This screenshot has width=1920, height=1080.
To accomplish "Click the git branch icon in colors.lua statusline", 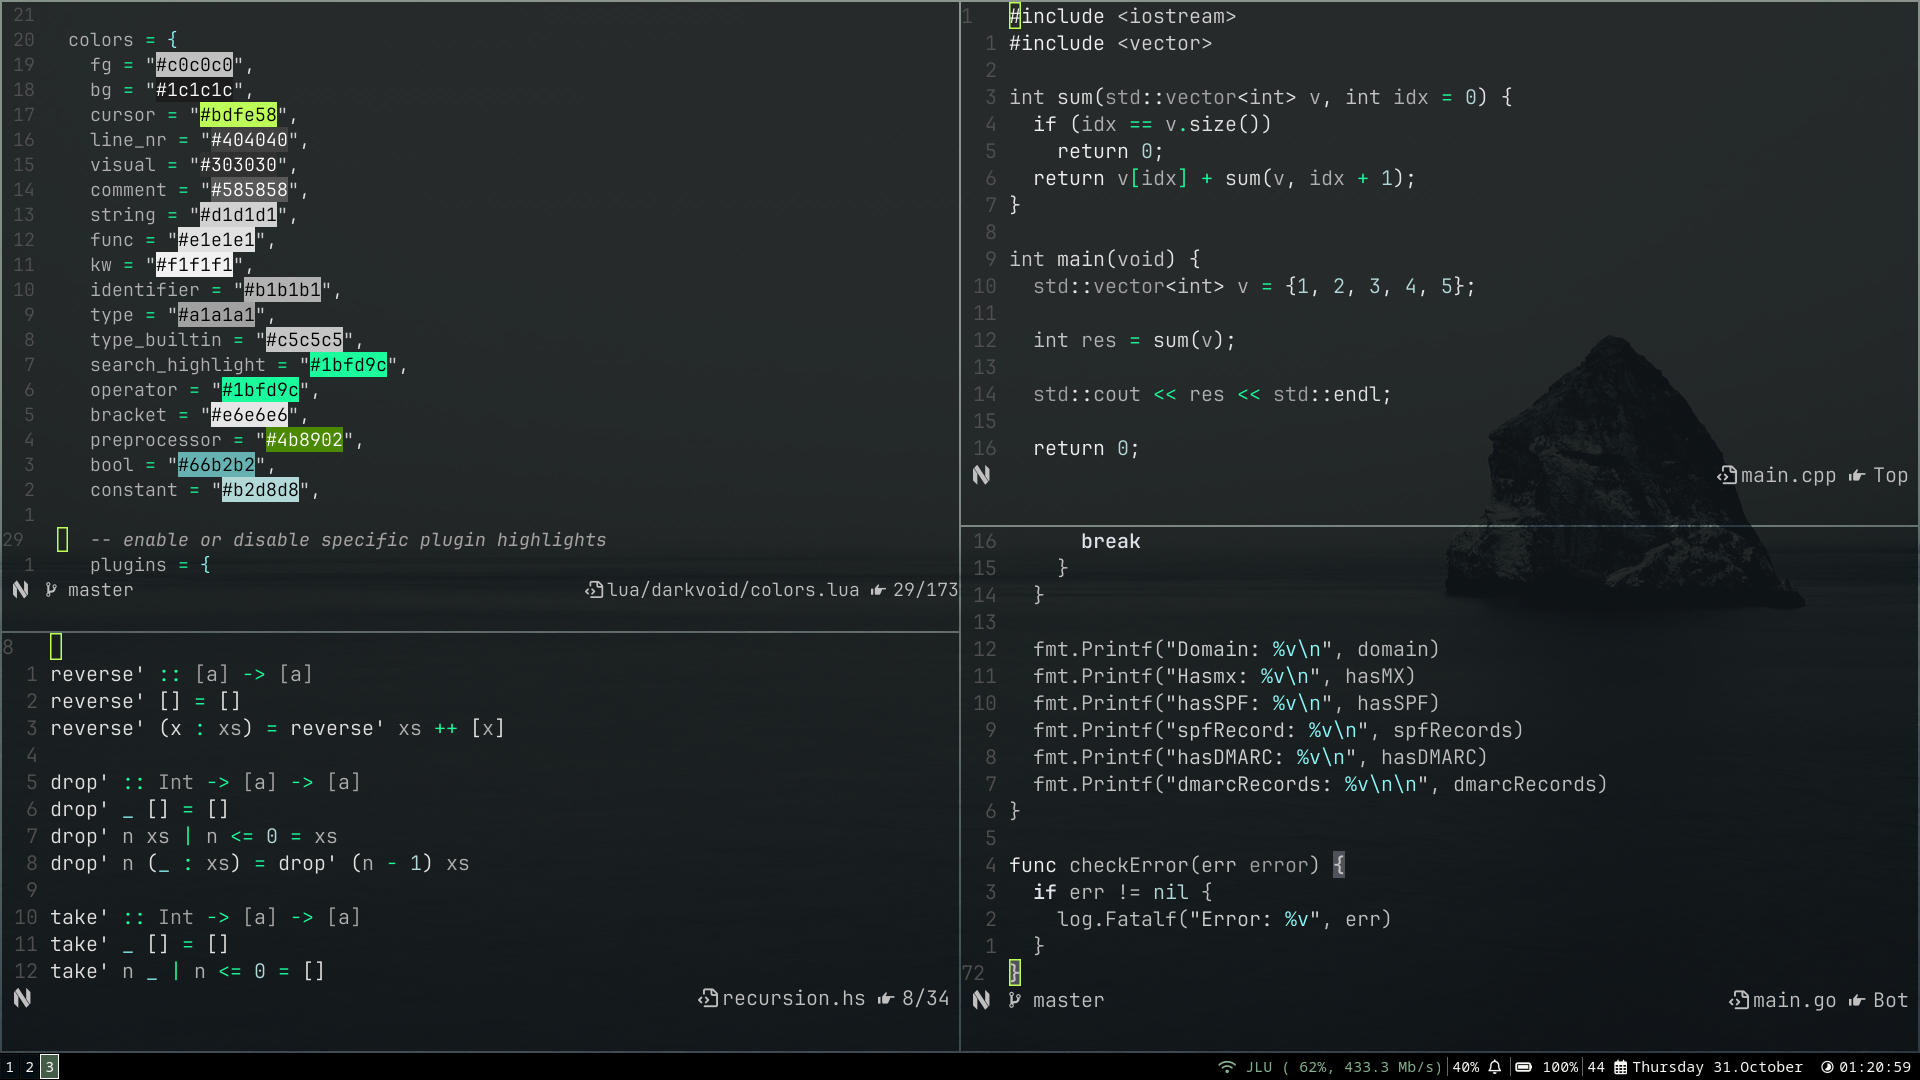I will click(51, 590).
